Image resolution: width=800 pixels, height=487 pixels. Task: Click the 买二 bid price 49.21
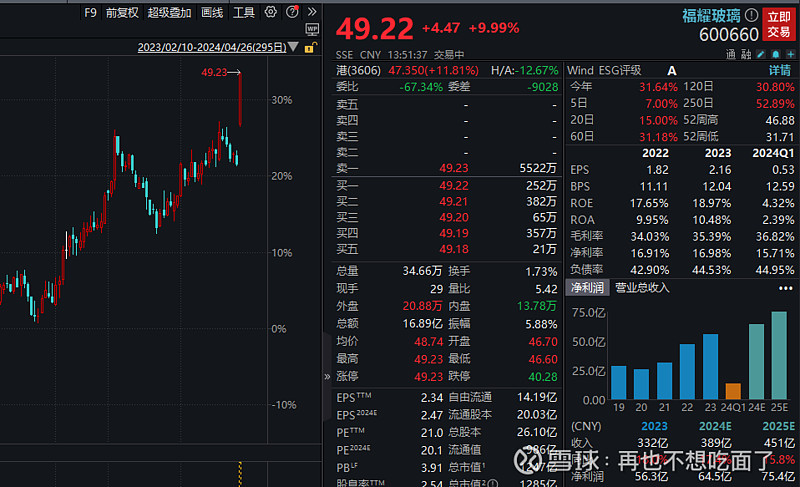454,201
